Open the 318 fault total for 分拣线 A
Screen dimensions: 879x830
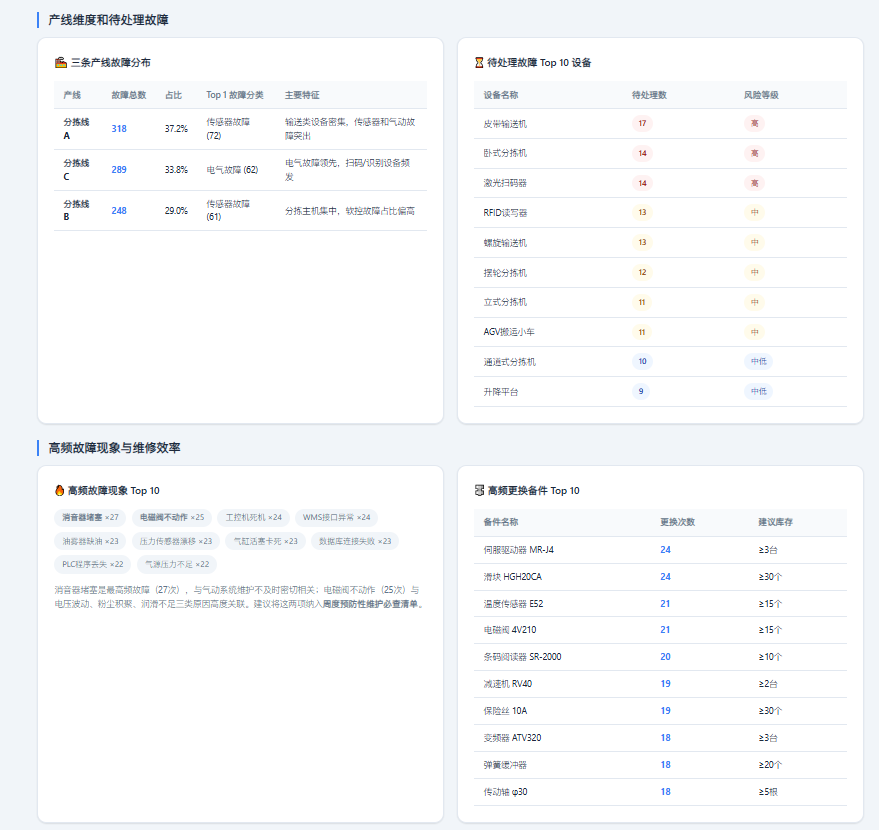tap(119, 129)
